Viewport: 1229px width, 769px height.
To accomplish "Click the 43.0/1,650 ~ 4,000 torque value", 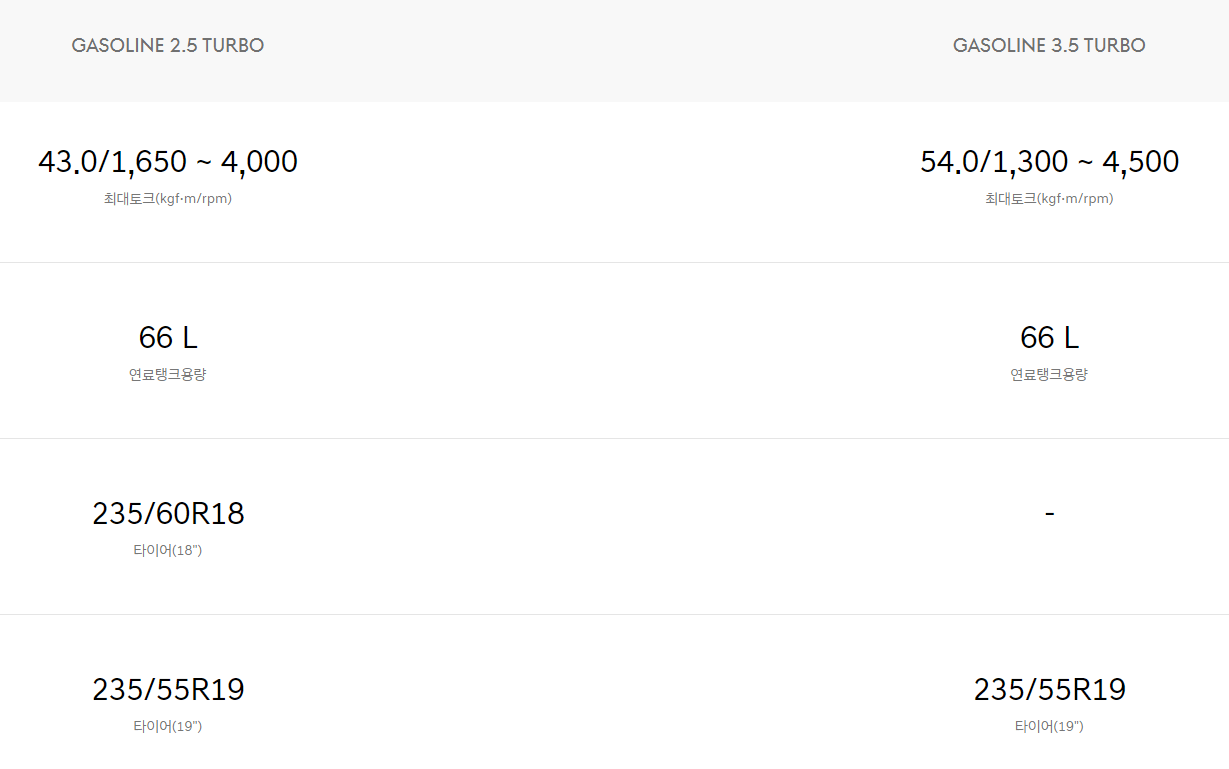I will [x=168, y=161].
